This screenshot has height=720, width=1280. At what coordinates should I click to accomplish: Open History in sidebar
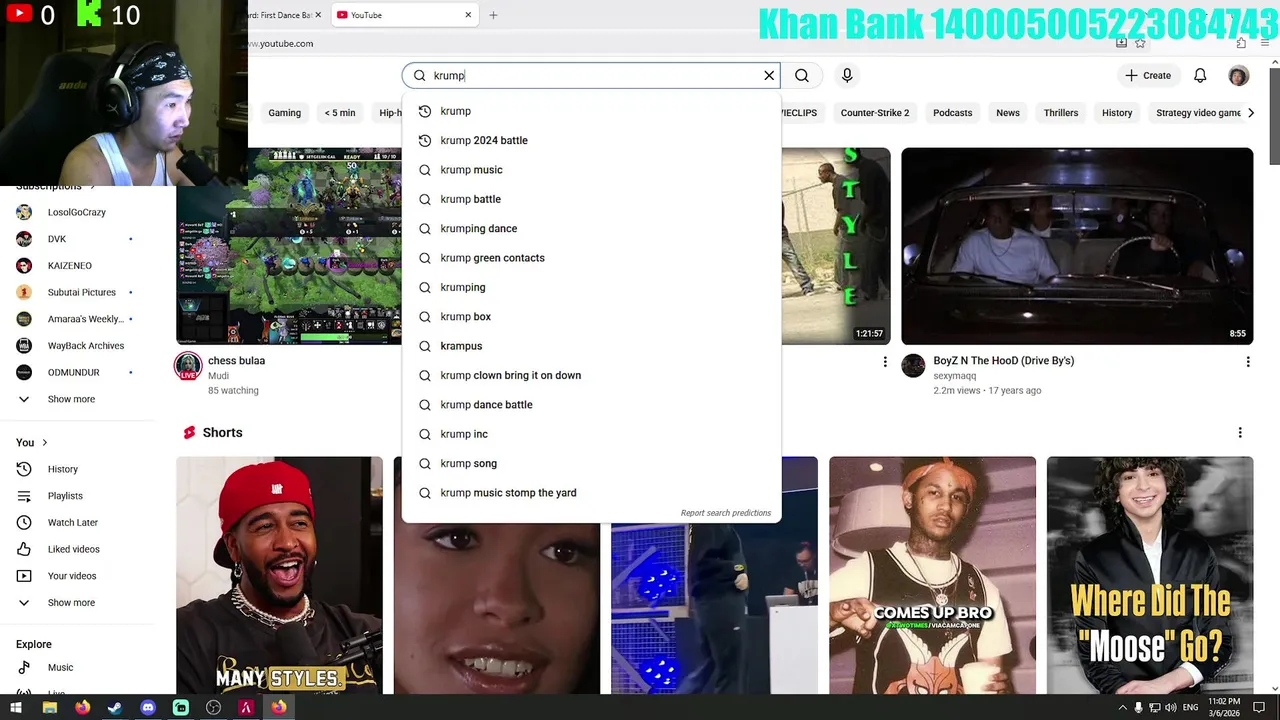62,469
